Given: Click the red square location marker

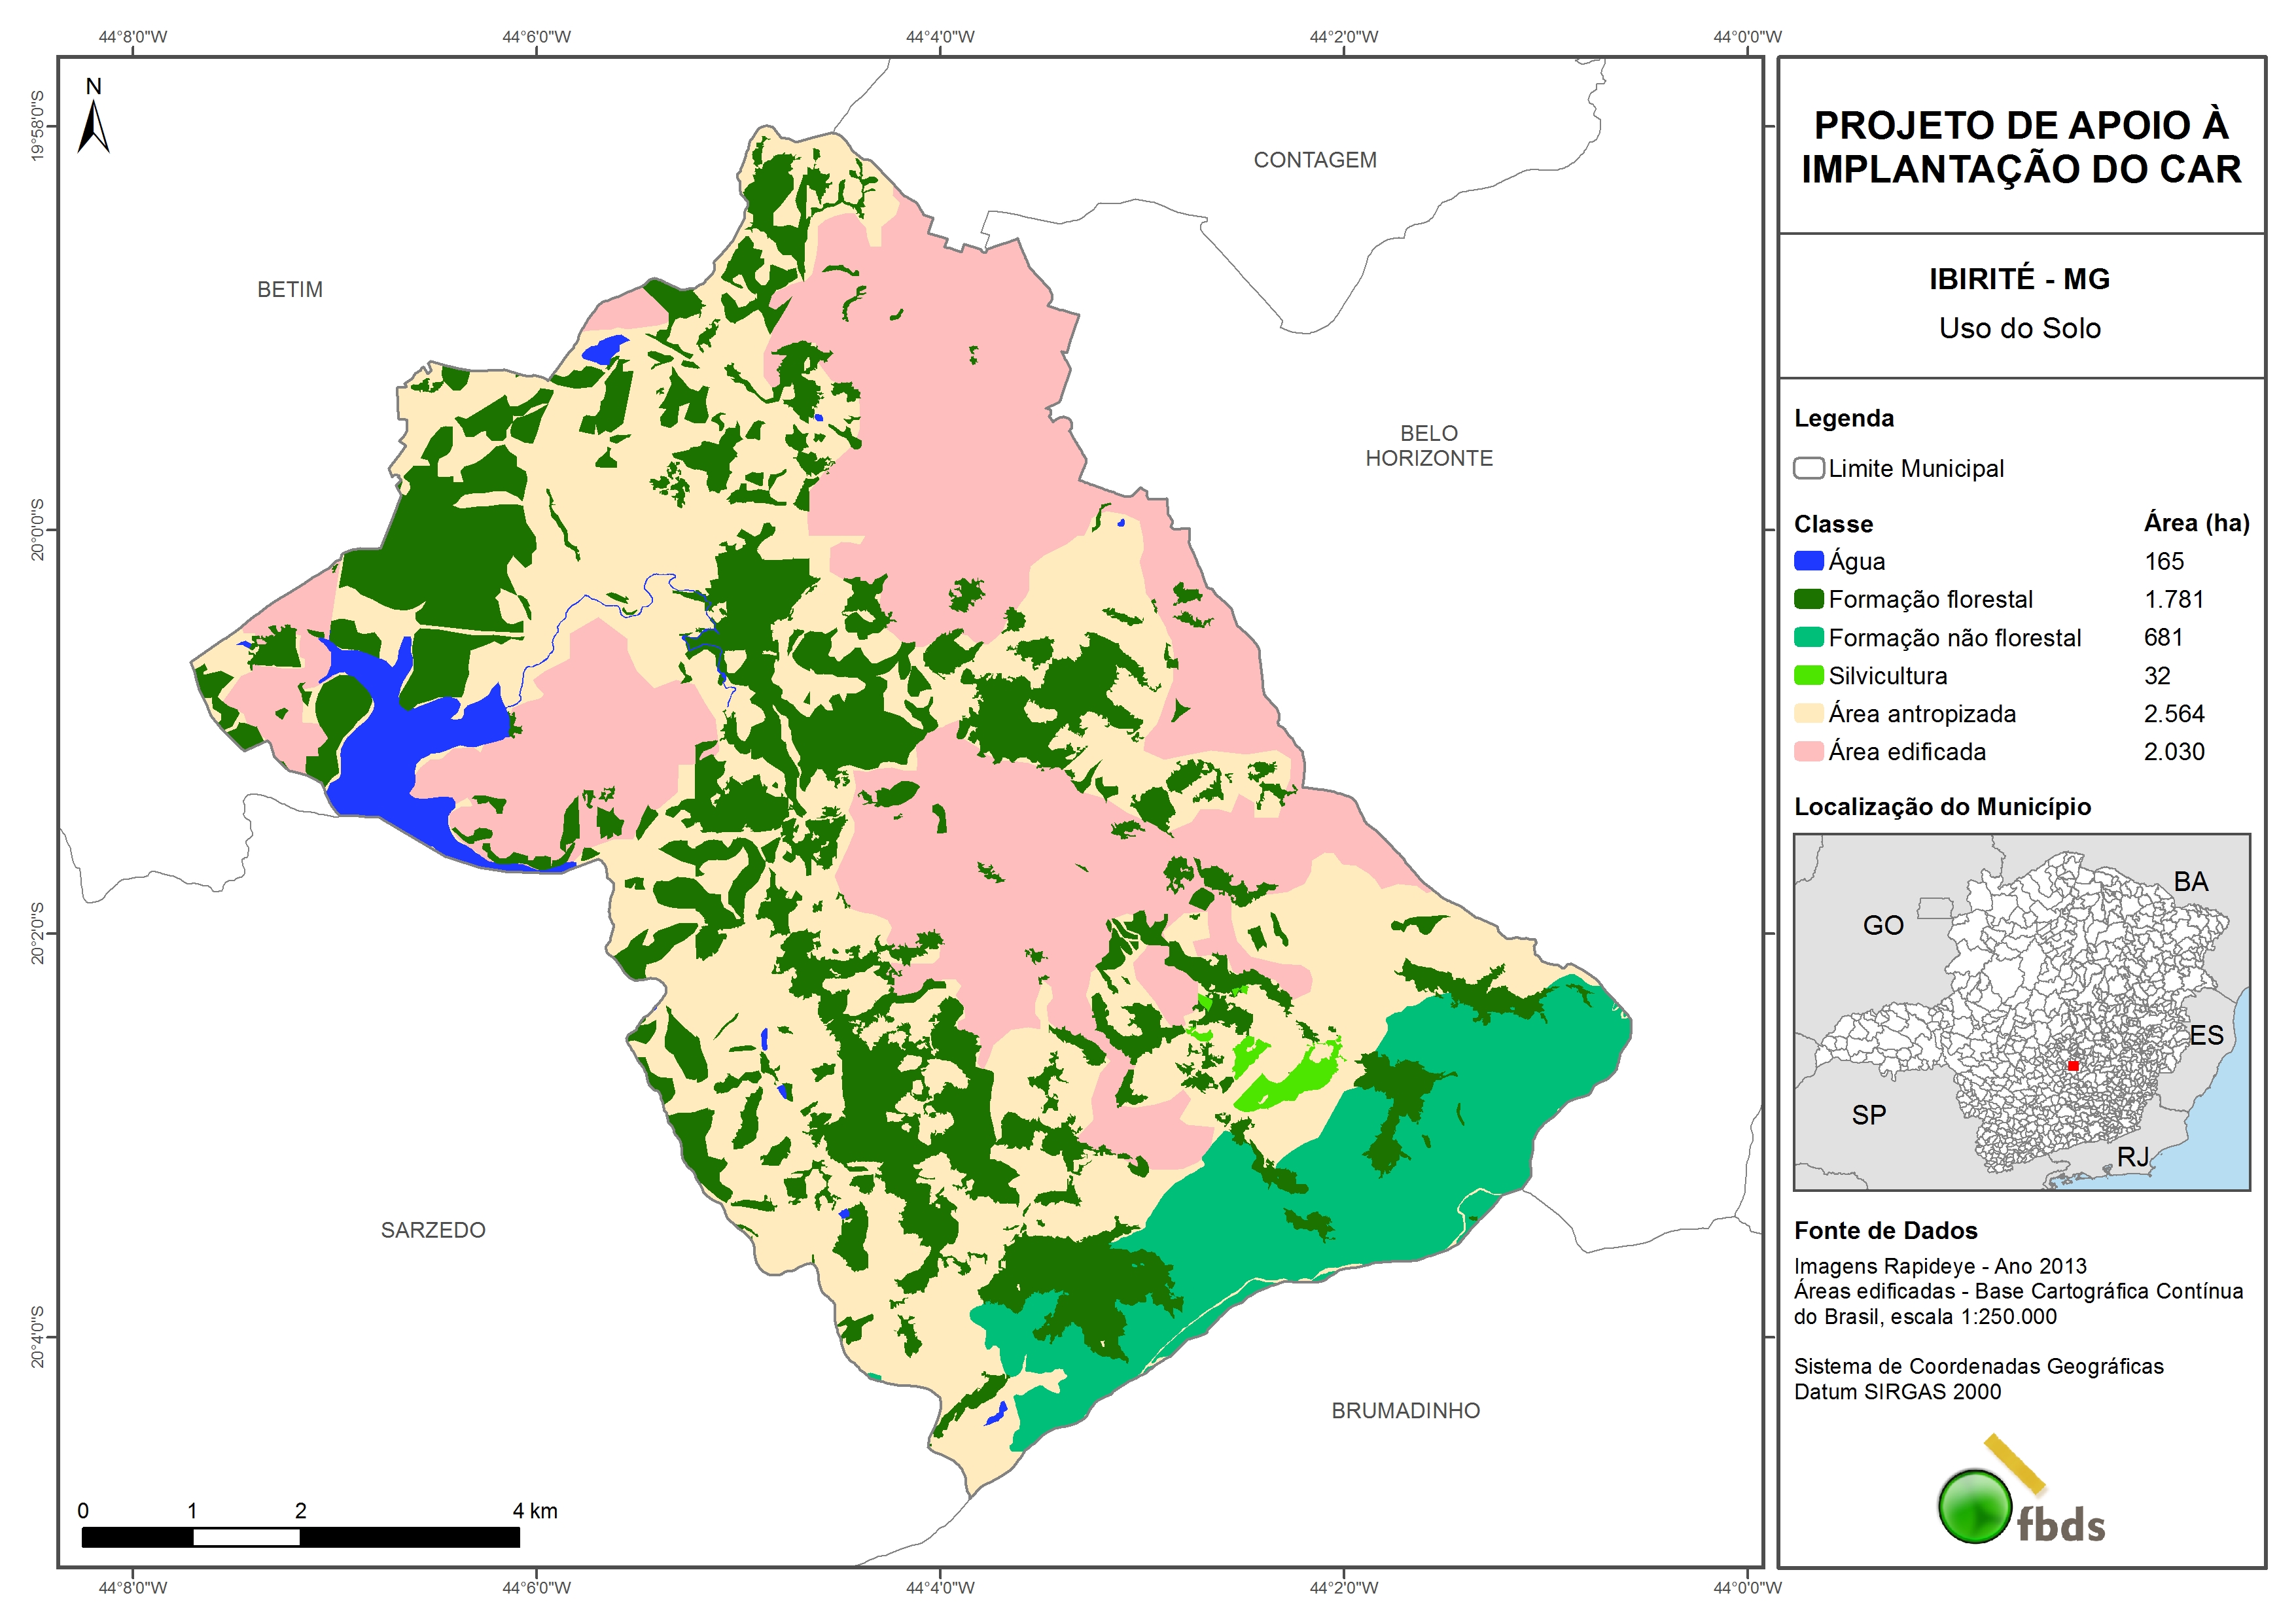Looking at the screenshot, I should pos(2073,1066).
